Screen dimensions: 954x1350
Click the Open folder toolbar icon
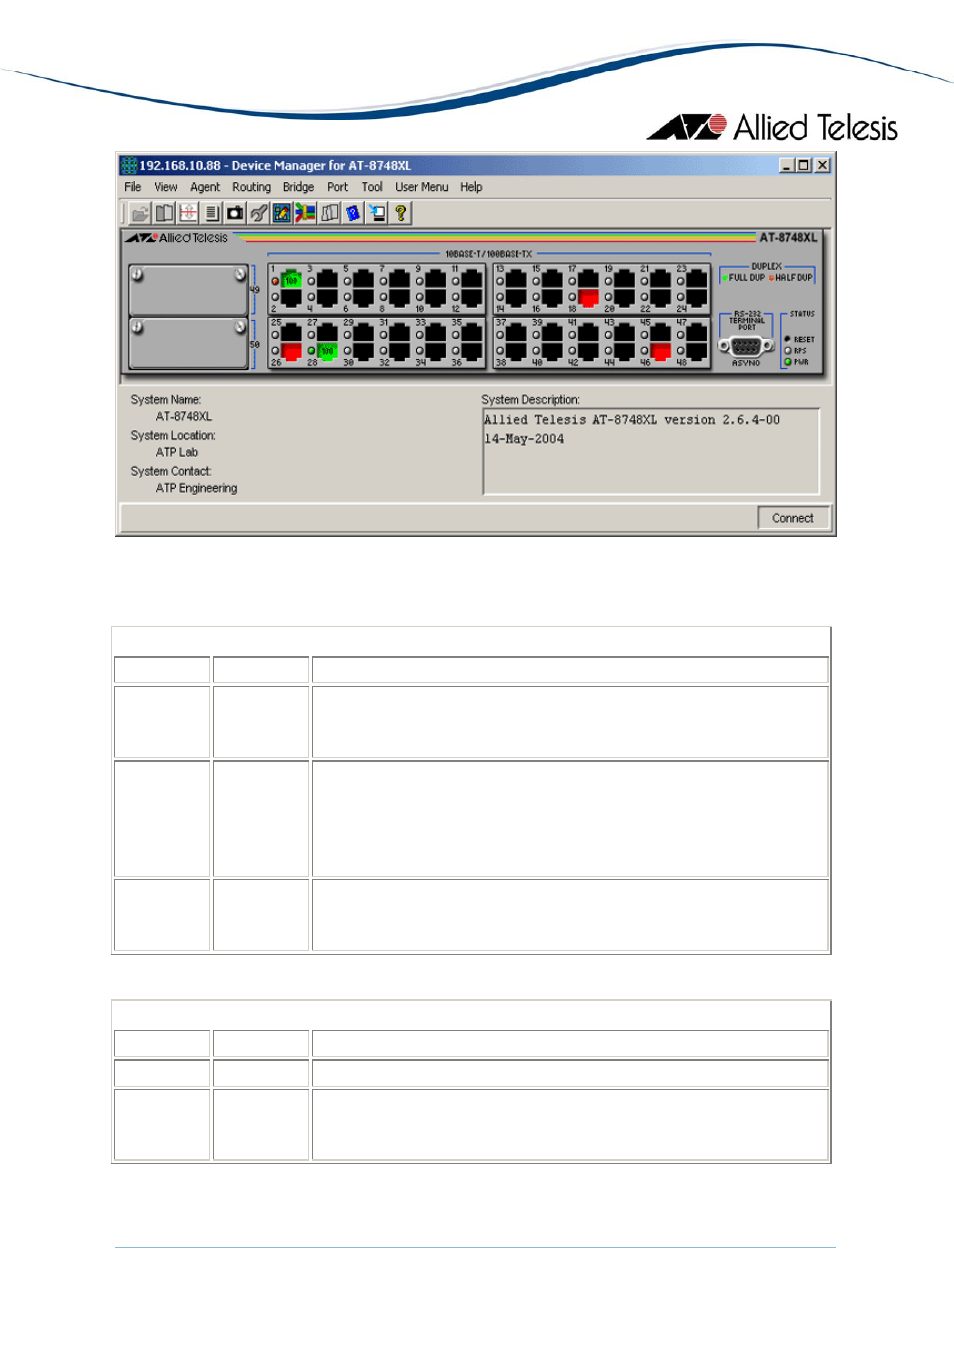(x=140, y=213)
